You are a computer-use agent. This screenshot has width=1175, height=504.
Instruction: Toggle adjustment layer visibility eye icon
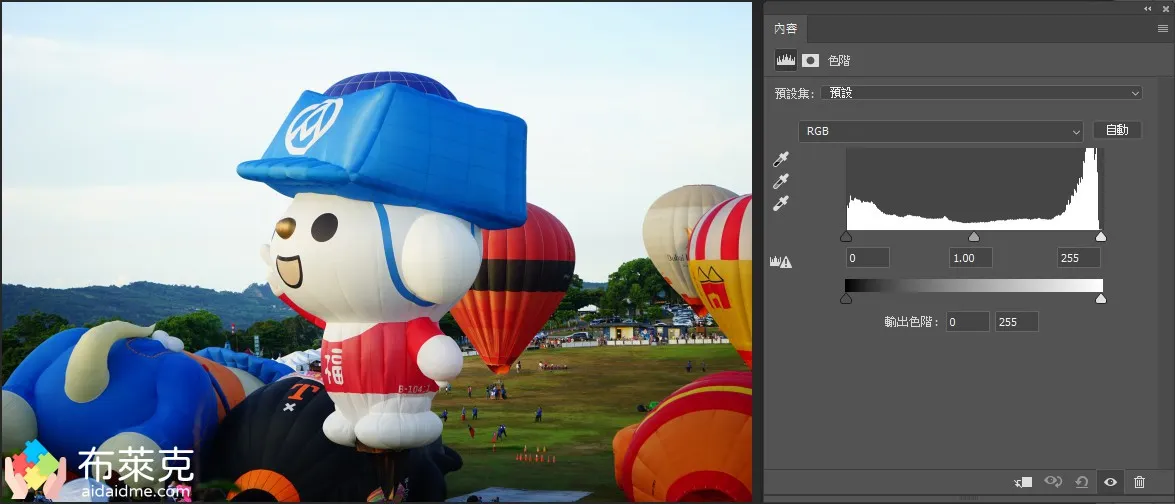click(x=1110, y=482)
